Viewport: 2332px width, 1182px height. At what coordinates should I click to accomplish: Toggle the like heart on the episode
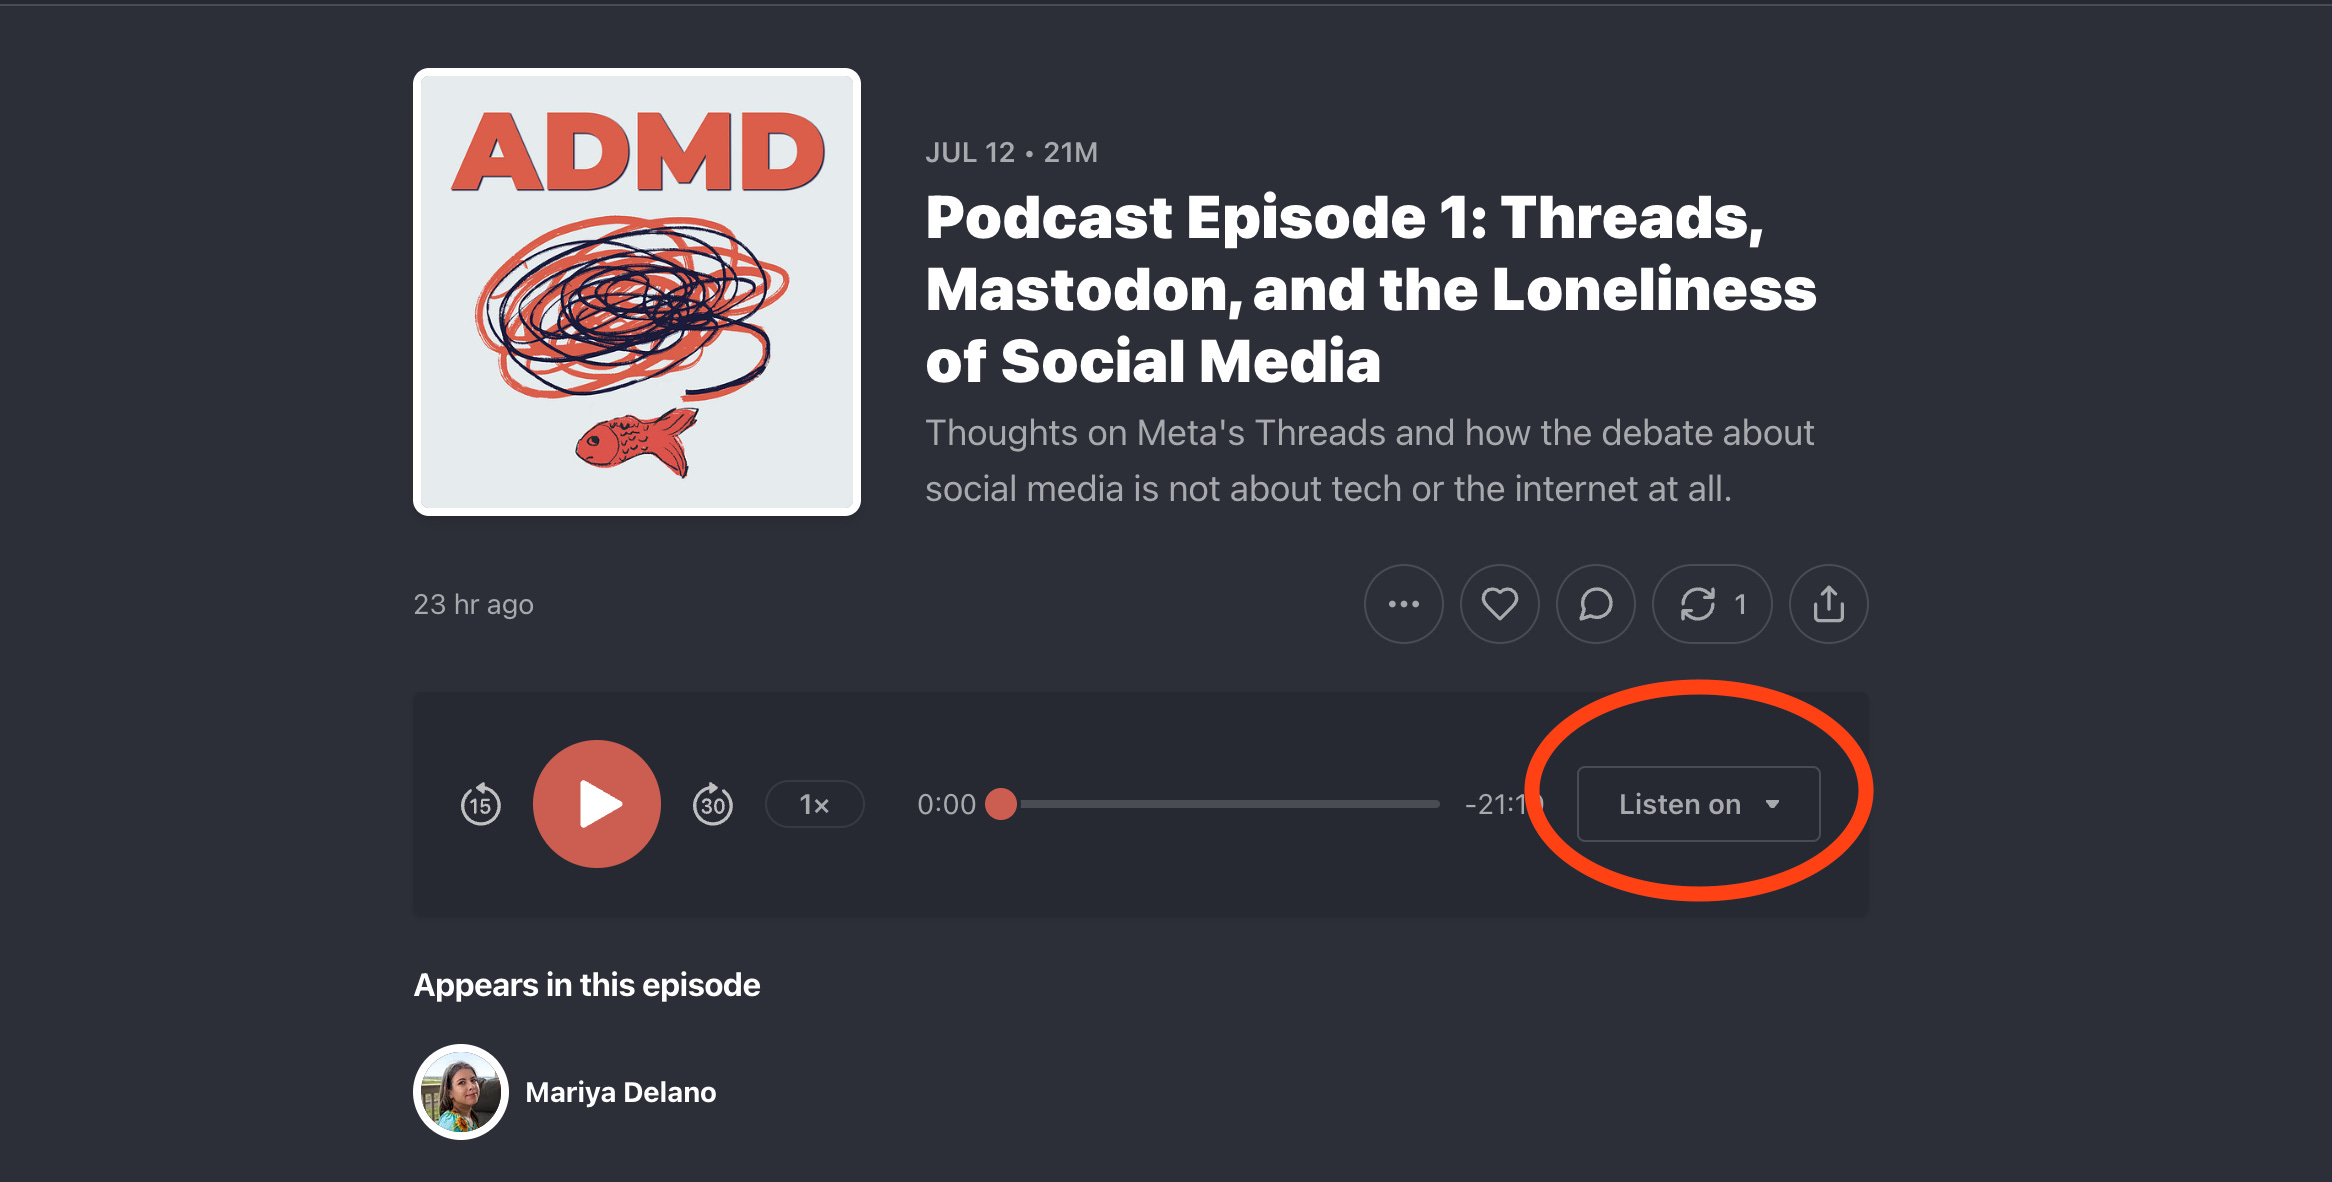(1500, 604)
